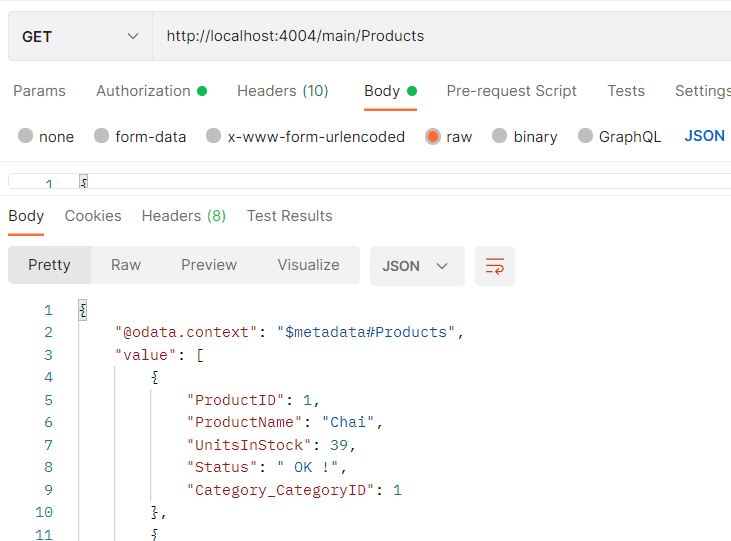Image resolution: width=731 pixels, height=541 pixels.
Task: Choose x-www-form-urlencoded body type
Action: pos(213,136)
